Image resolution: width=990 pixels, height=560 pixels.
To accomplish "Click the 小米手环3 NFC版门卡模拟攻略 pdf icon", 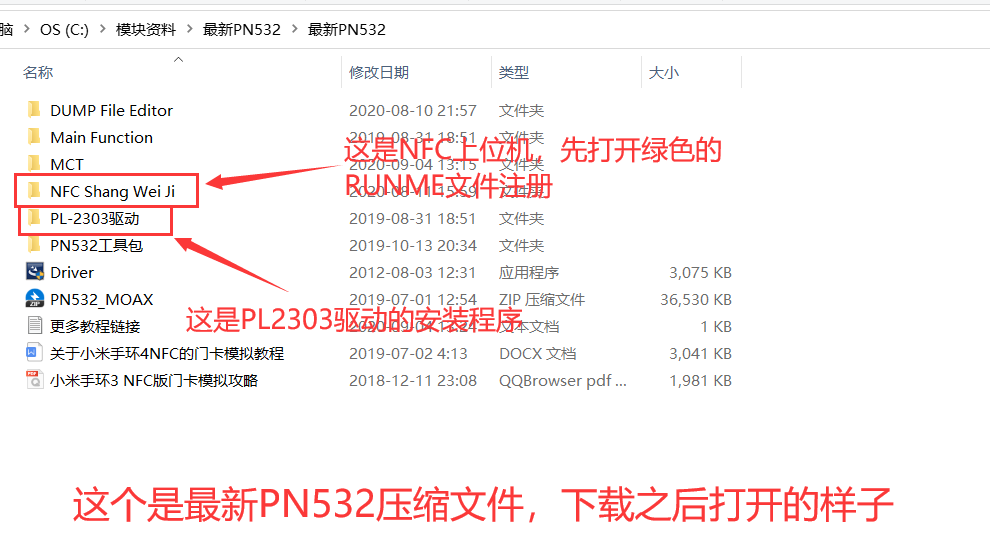I will (34, 380).
